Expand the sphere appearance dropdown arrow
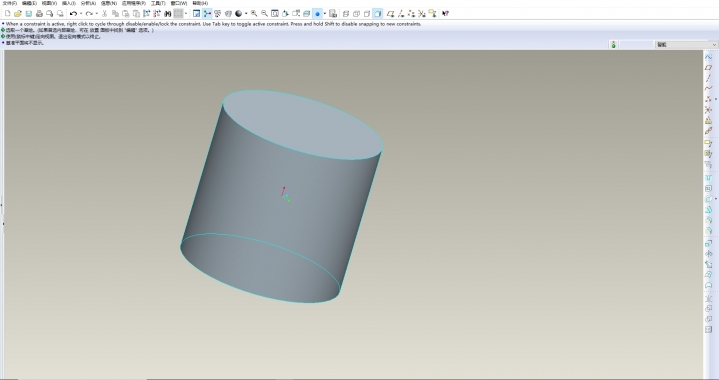 pyautogui.click(x=246, y=14)
